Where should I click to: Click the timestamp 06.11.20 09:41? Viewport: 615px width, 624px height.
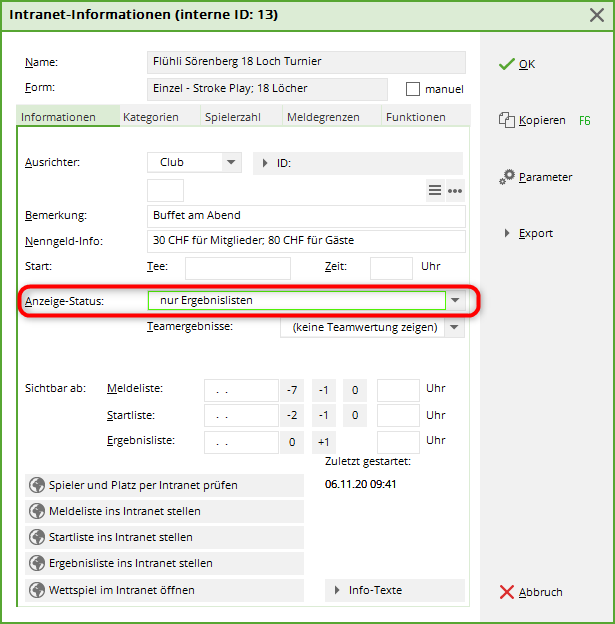(360, 484)
